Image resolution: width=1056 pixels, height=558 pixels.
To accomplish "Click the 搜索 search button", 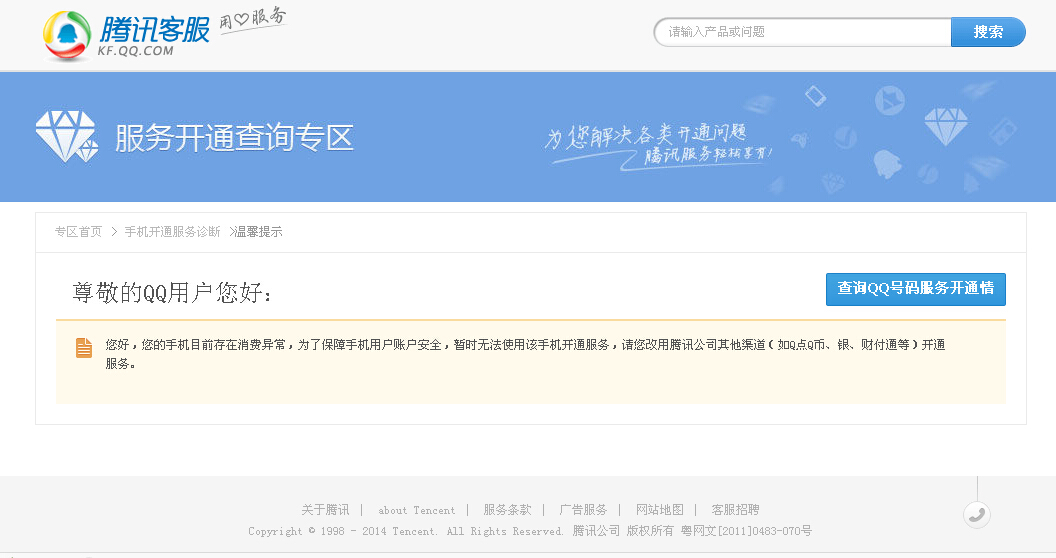I will (988, 32).
